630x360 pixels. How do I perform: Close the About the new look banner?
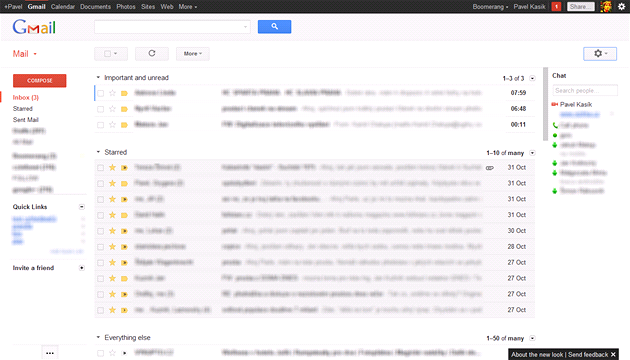click(x=613, y=354)
